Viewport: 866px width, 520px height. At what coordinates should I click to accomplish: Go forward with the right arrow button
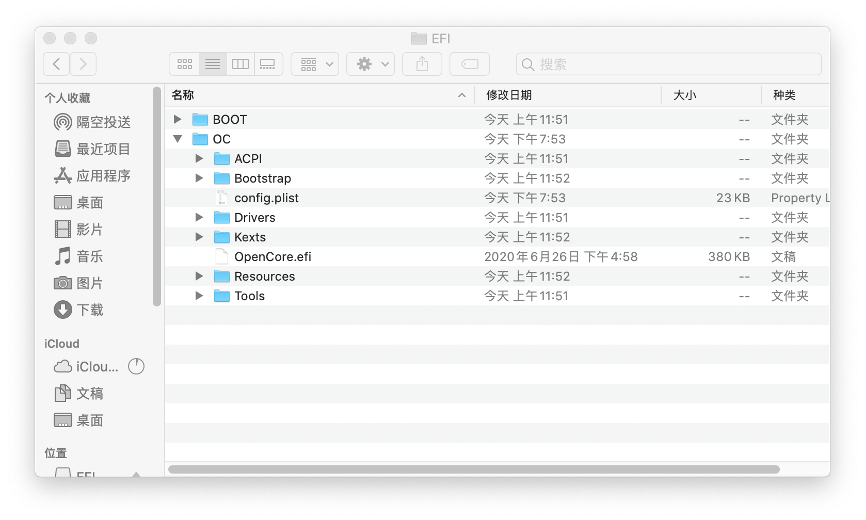83,64
